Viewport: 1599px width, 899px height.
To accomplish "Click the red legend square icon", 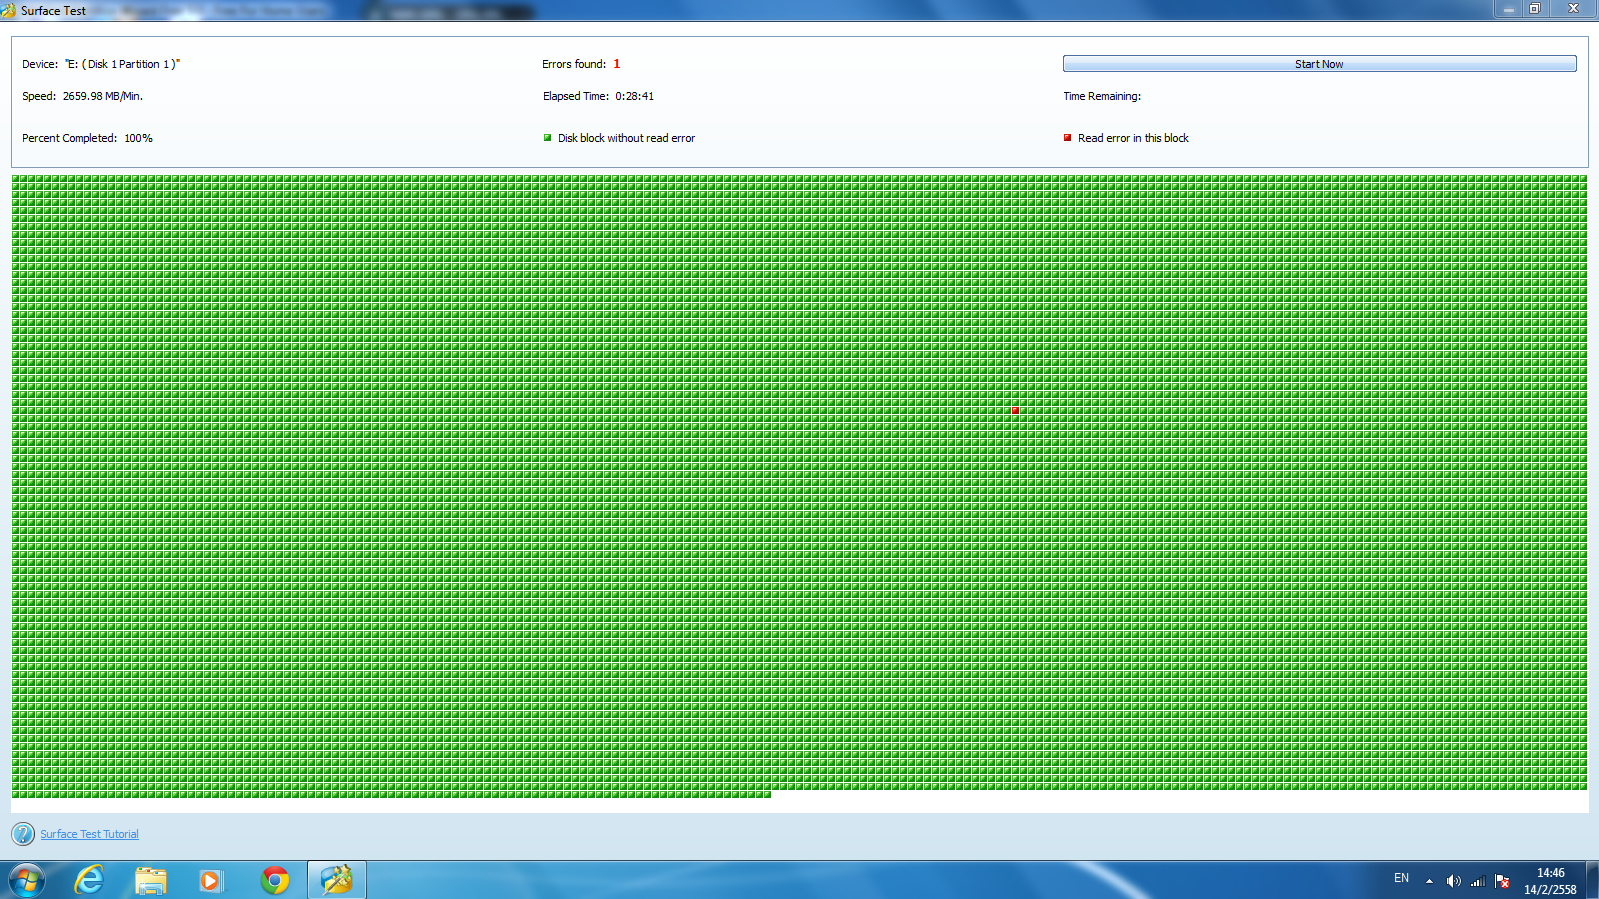I will point(1067,138).
